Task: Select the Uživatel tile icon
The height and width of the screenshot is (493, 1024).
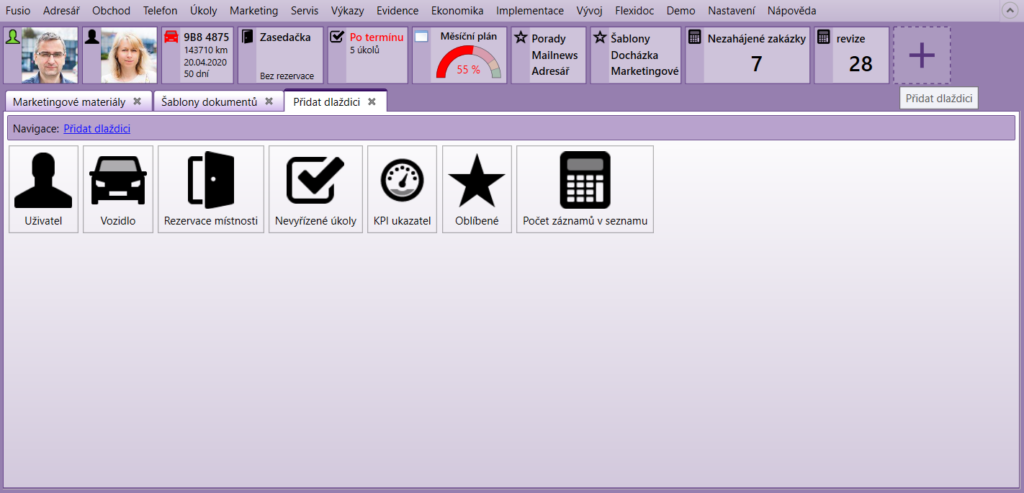Action: pos(43,189)
